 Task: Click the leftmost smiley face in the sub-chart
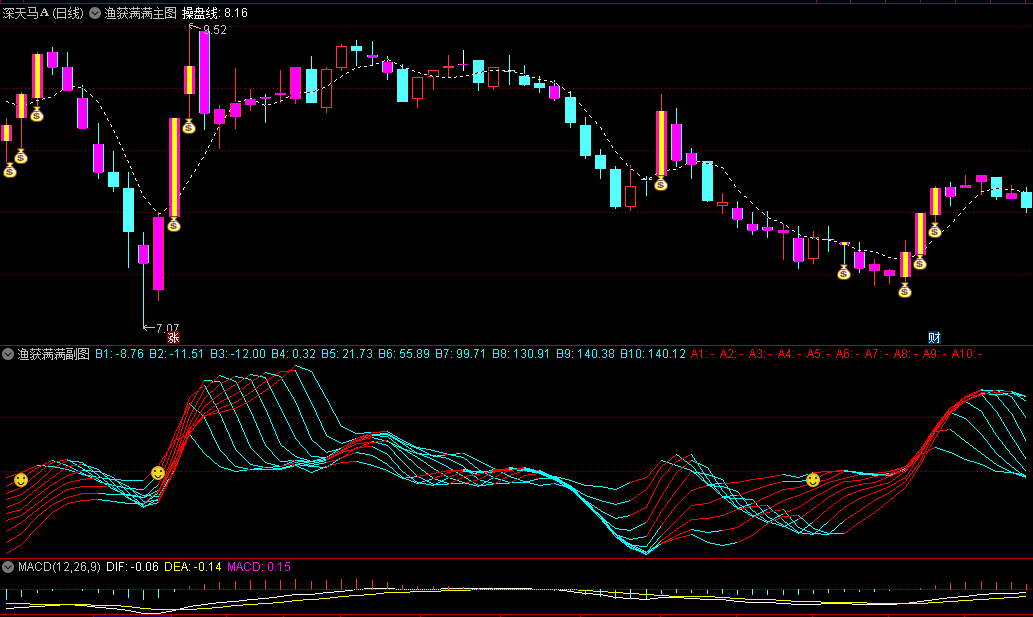click(20, 481)
